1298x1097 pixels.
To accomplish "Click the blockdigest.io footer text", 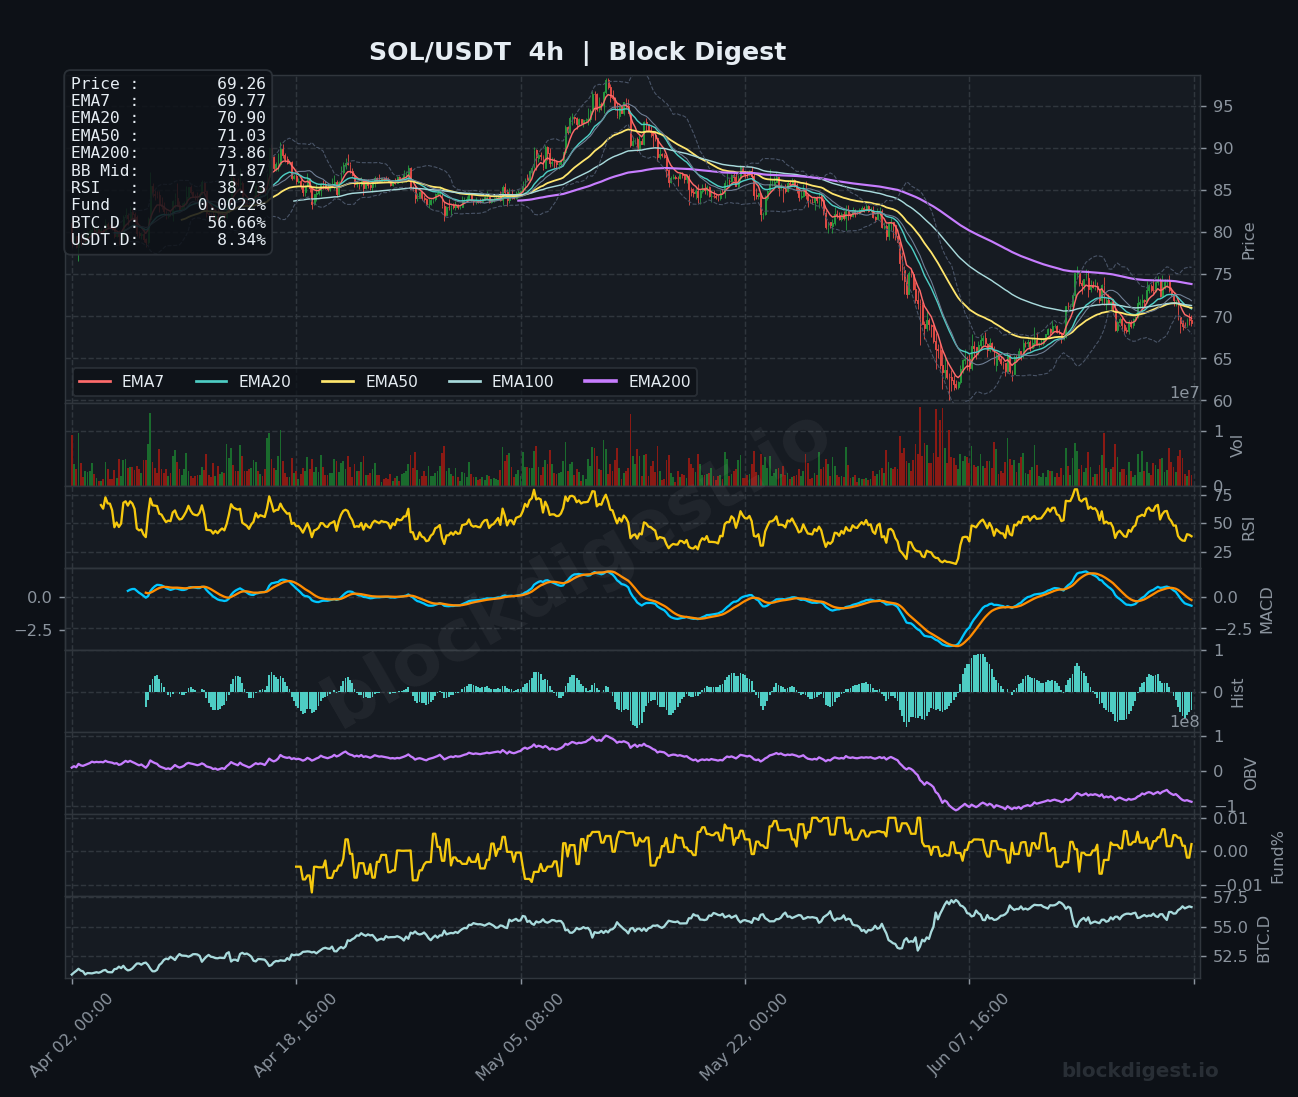I will [1140, 1070].
